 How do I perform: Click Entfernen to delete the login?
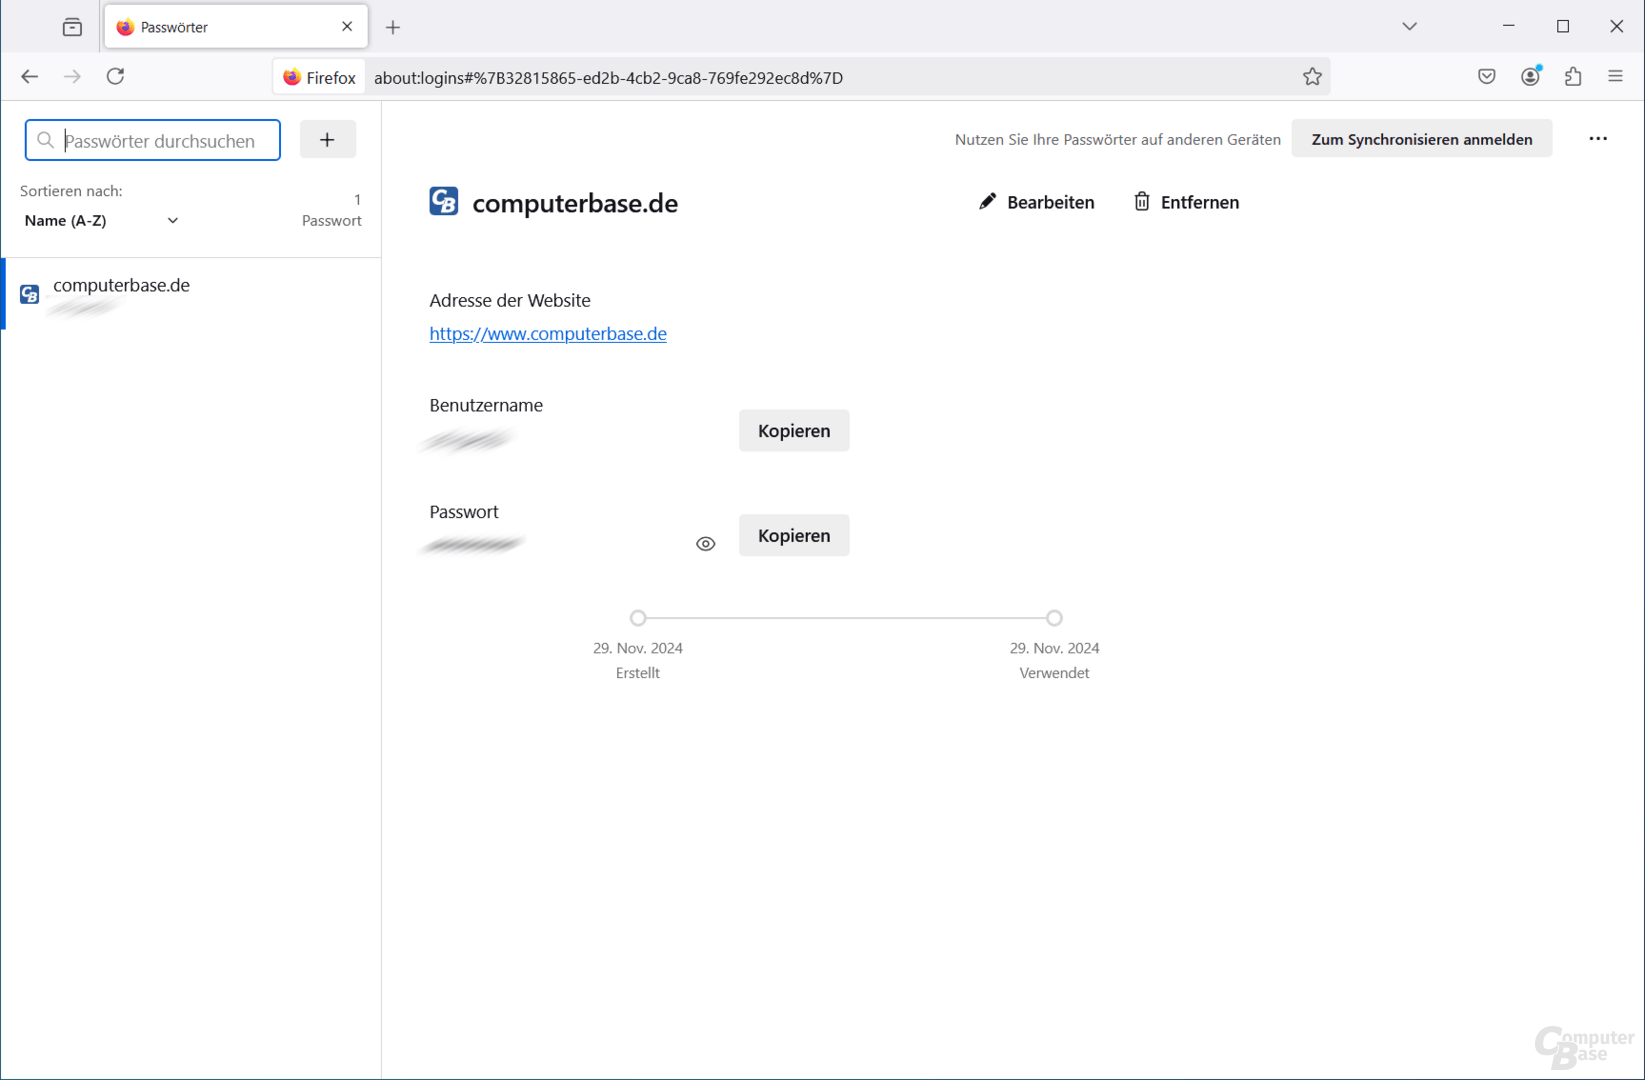point(1186,202)
